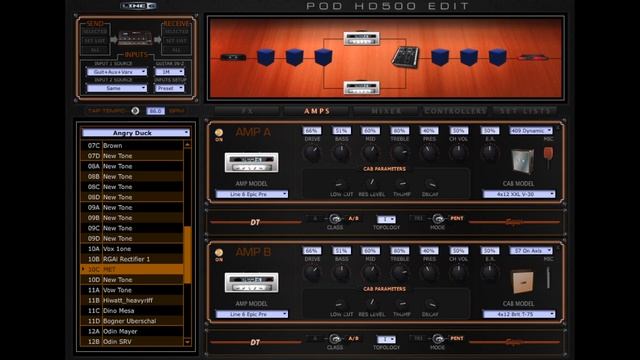The image size is (640, 360).
Task: Open the Amp B amp model dropdown
Action: click(251, 314)
